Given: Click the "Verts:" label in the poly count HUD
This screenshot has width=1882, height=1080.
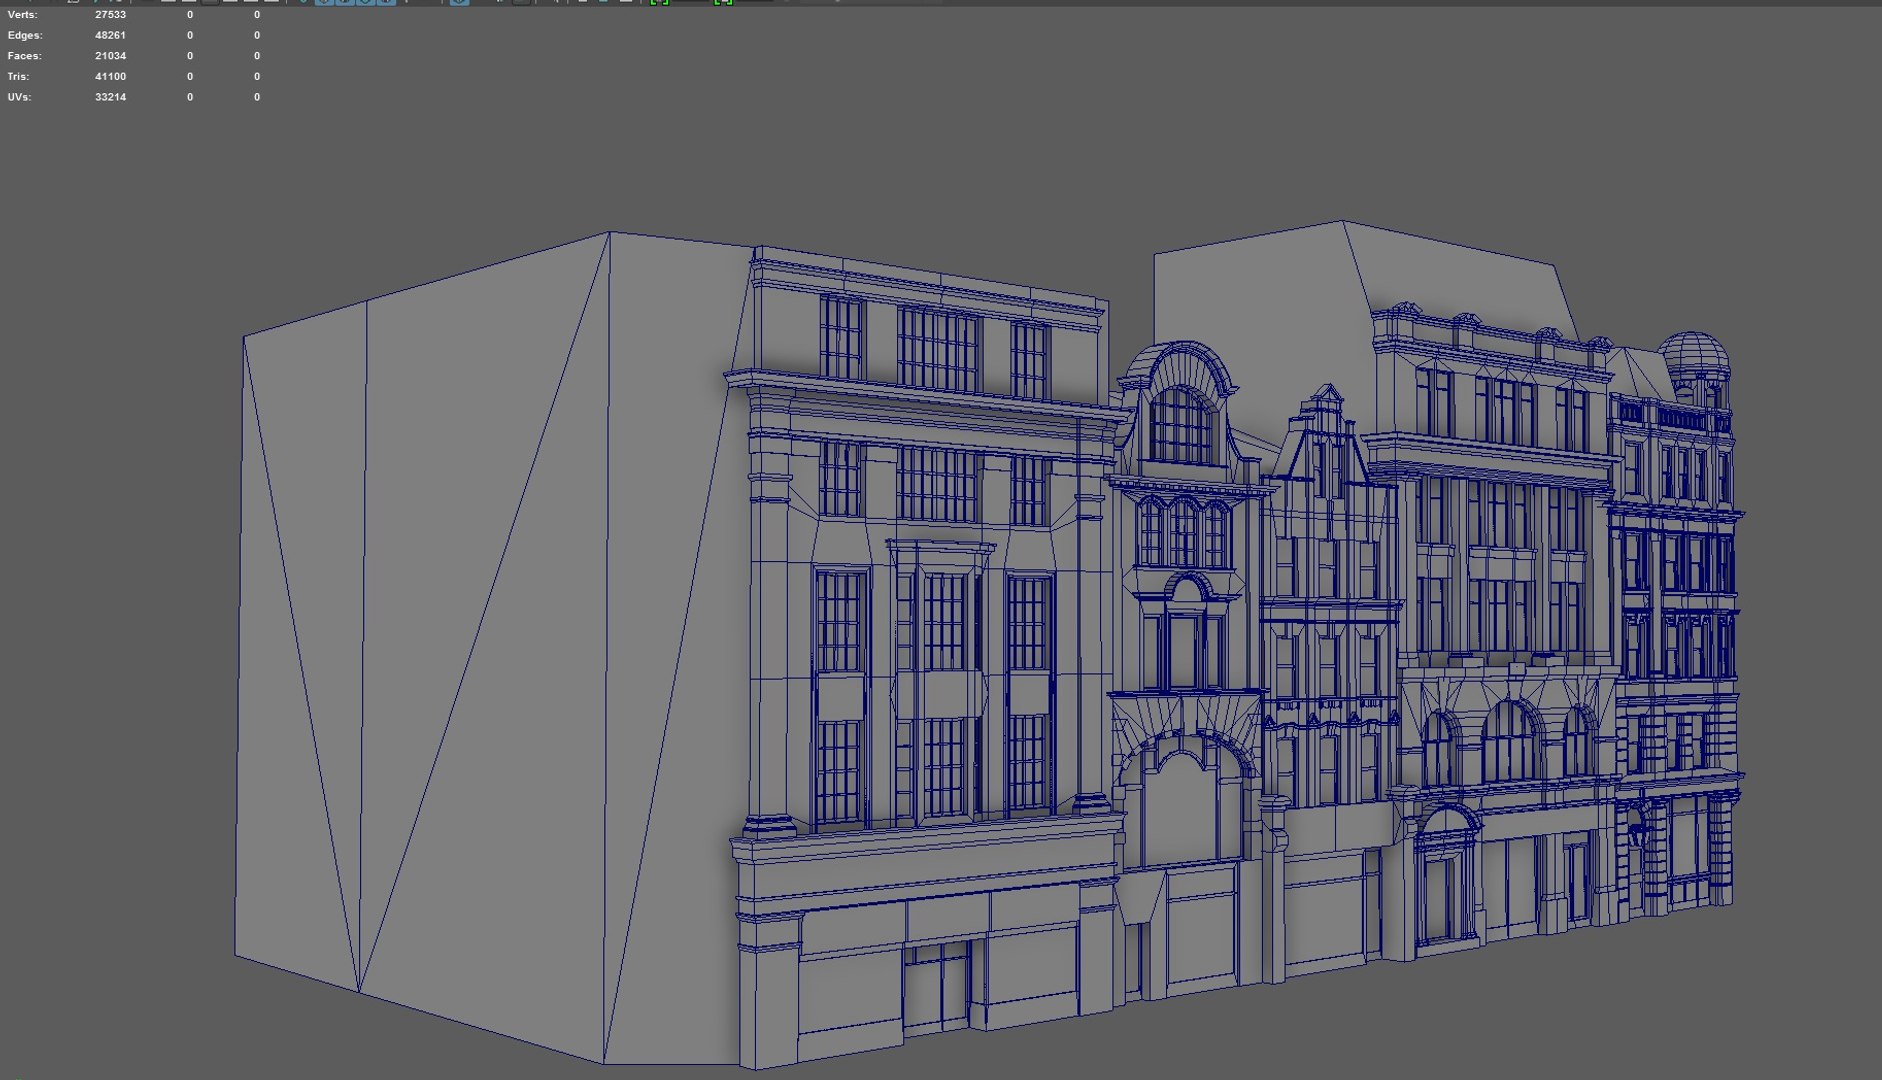Looking at the screenshot, I should point(22,15).
